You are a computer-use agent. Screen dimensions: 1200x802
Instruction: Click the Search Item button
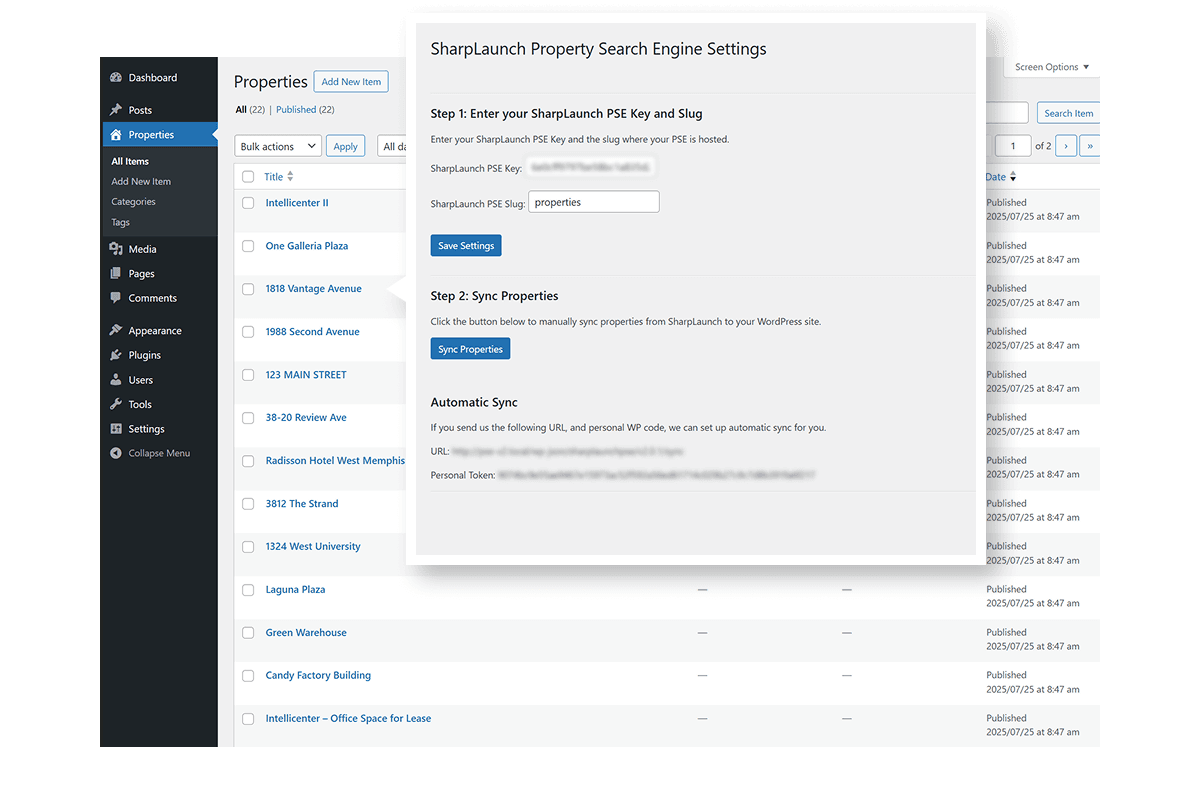click(1068, 113)
